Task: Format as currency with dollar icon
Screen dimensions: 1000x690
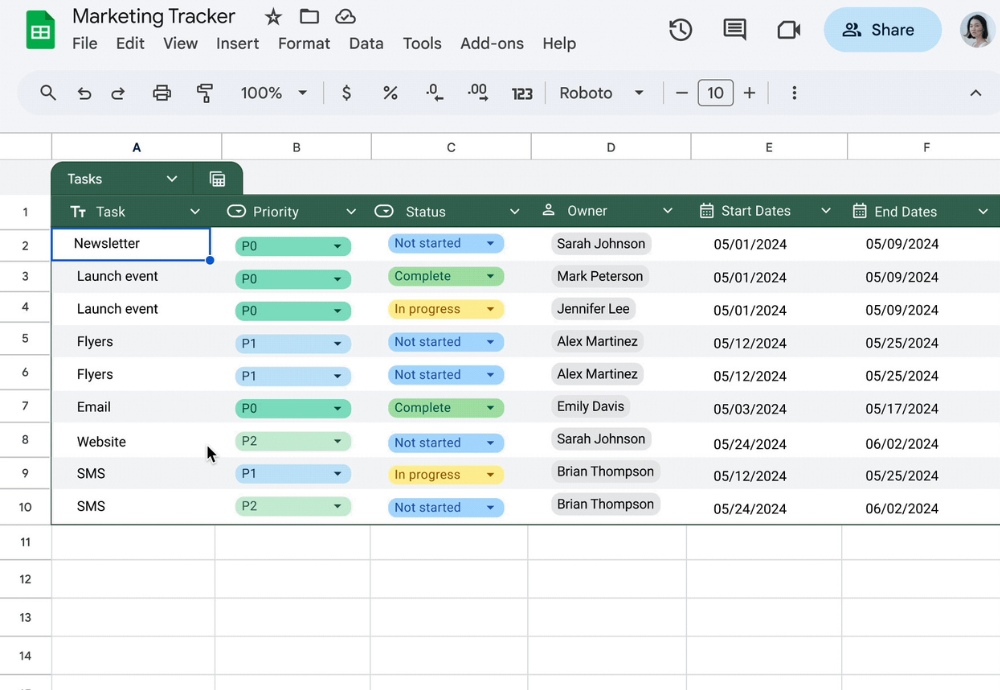Action: pos(346,93)
